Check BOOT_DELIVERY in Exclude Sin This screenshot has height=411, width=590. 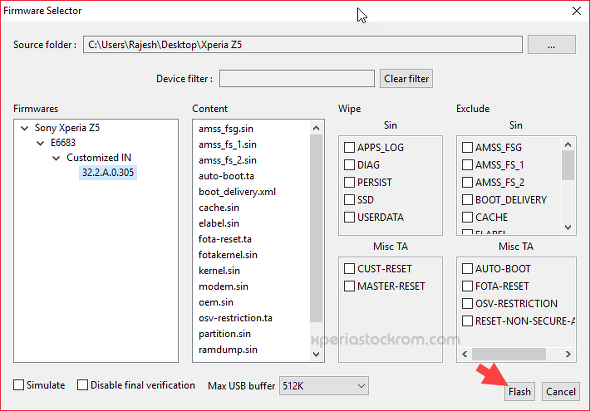pyautogui.click(x=467, y=199)
